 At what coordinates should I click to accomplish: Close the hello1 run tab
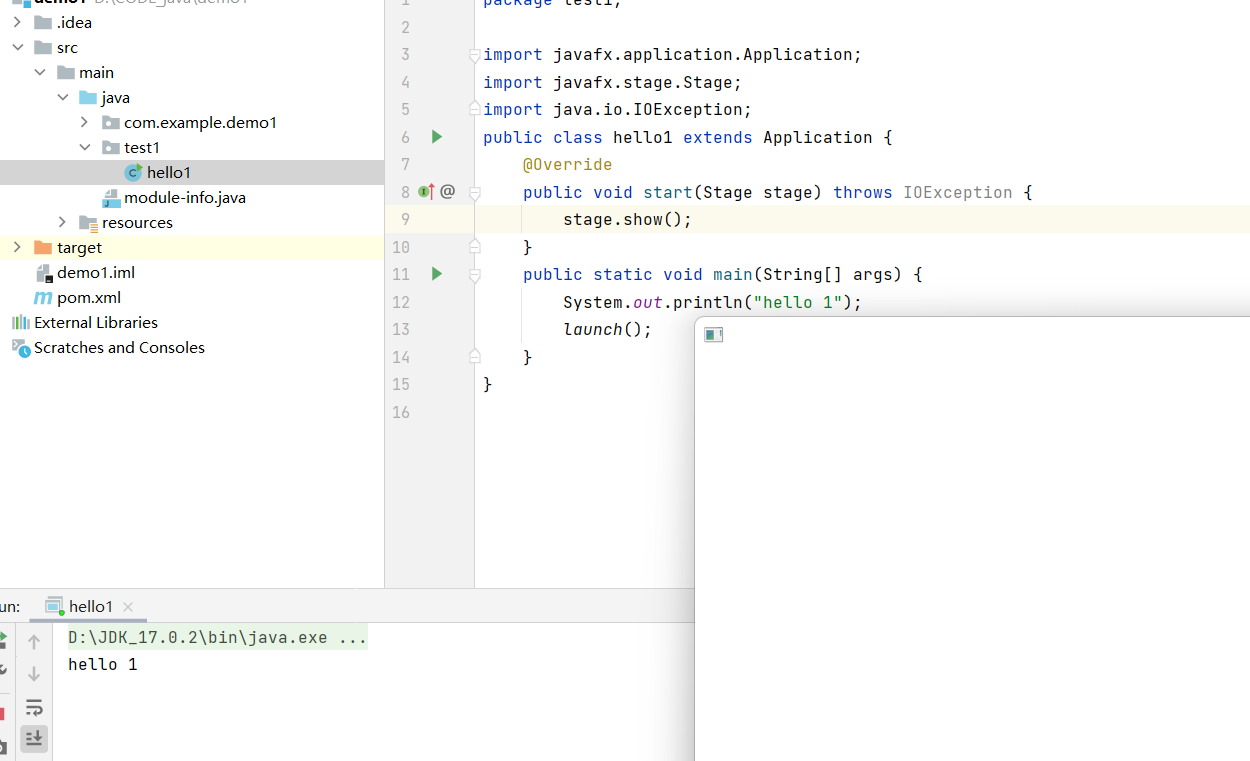coord(127,606)
